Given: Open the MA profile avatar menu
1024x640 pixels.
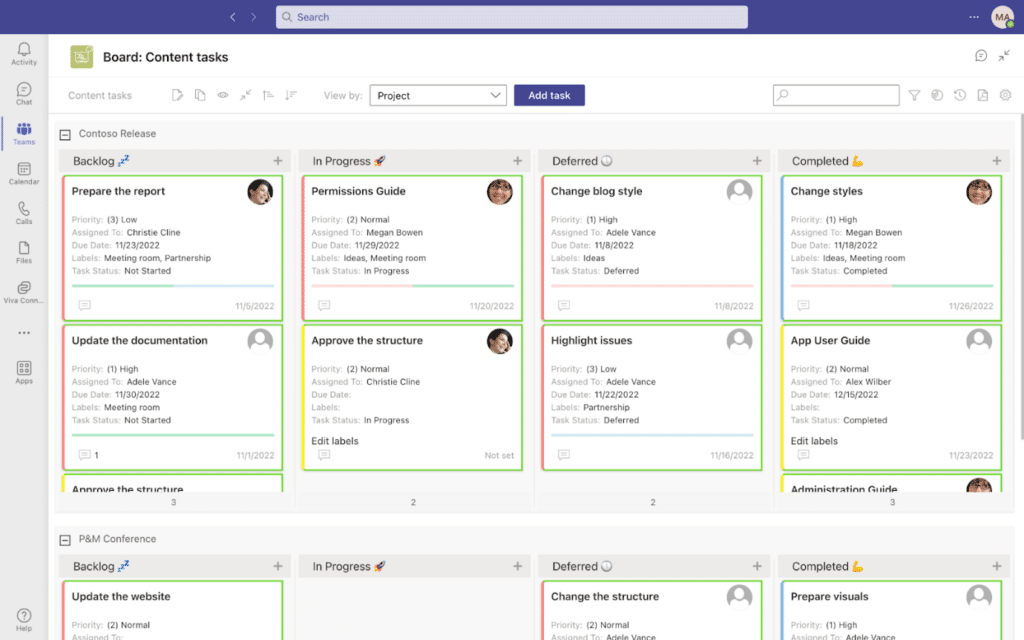Looking at the screenshot, I should (x=1002, y=17).
